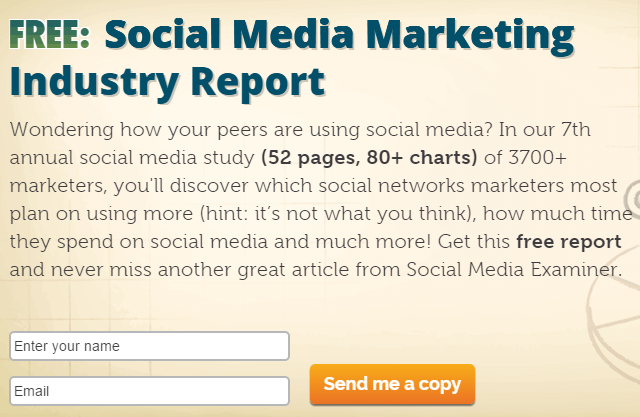Image resolution: width=640 pixels, height=417 pixels.
Task: Click the bold "free report" text
Action: pos(569,241)
